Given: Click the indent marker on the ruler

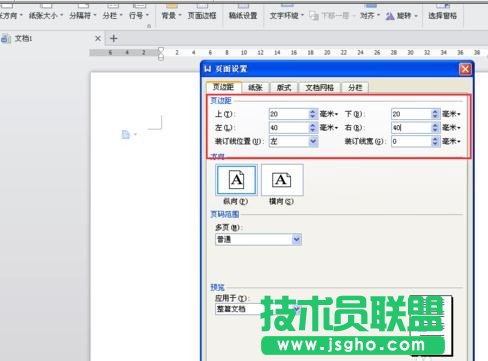Looking at the screenshot, I should (161, 54).
